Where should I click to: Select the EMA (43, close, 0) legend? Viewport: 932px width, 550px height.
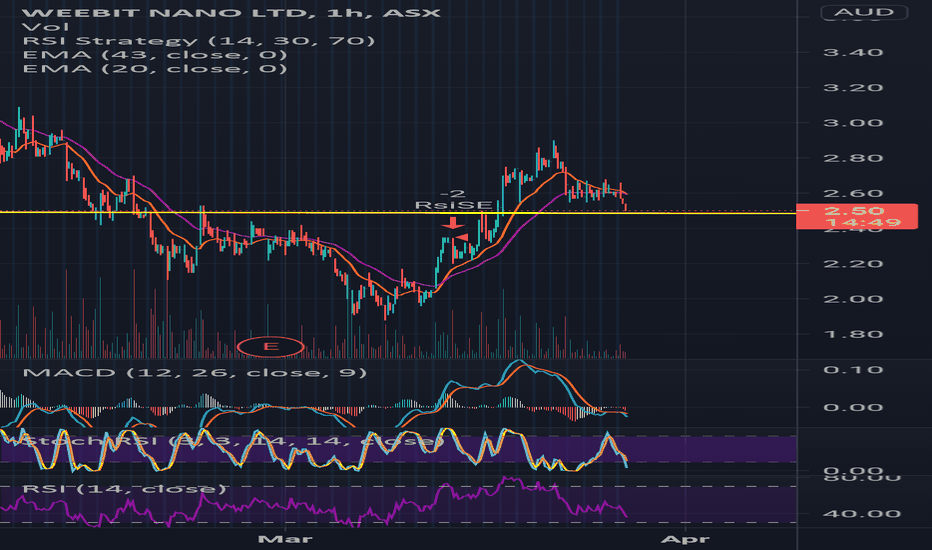tap(155, 55)
